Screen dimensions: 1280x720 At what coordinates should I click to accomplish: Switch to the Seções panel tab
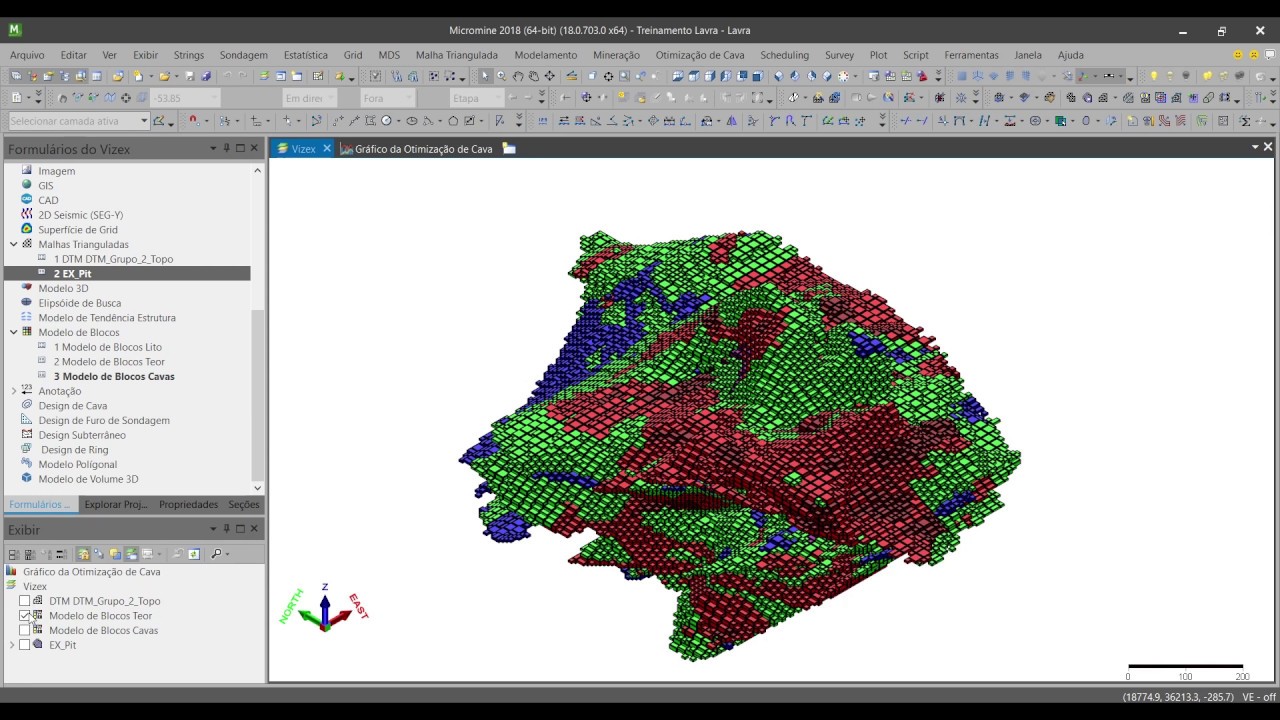(x=244, y=504)
